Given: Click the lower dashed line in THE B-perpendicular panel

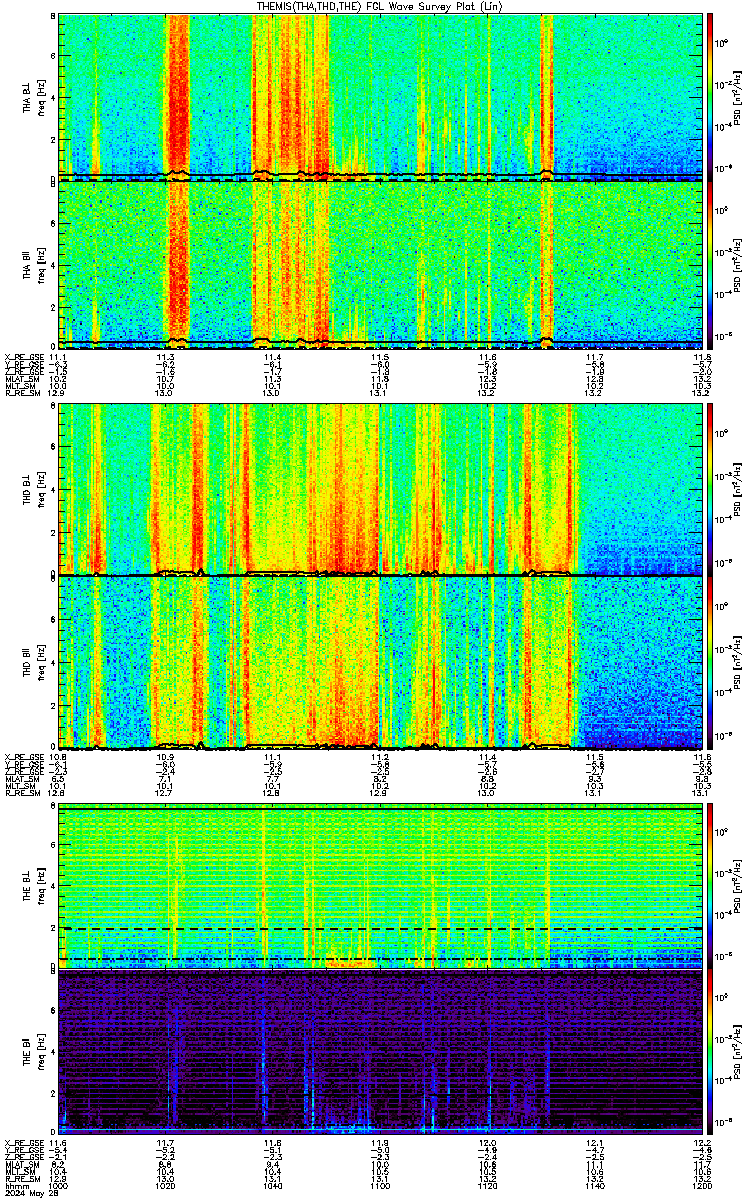Looking at the screenshot, I should tap(380, 959).
